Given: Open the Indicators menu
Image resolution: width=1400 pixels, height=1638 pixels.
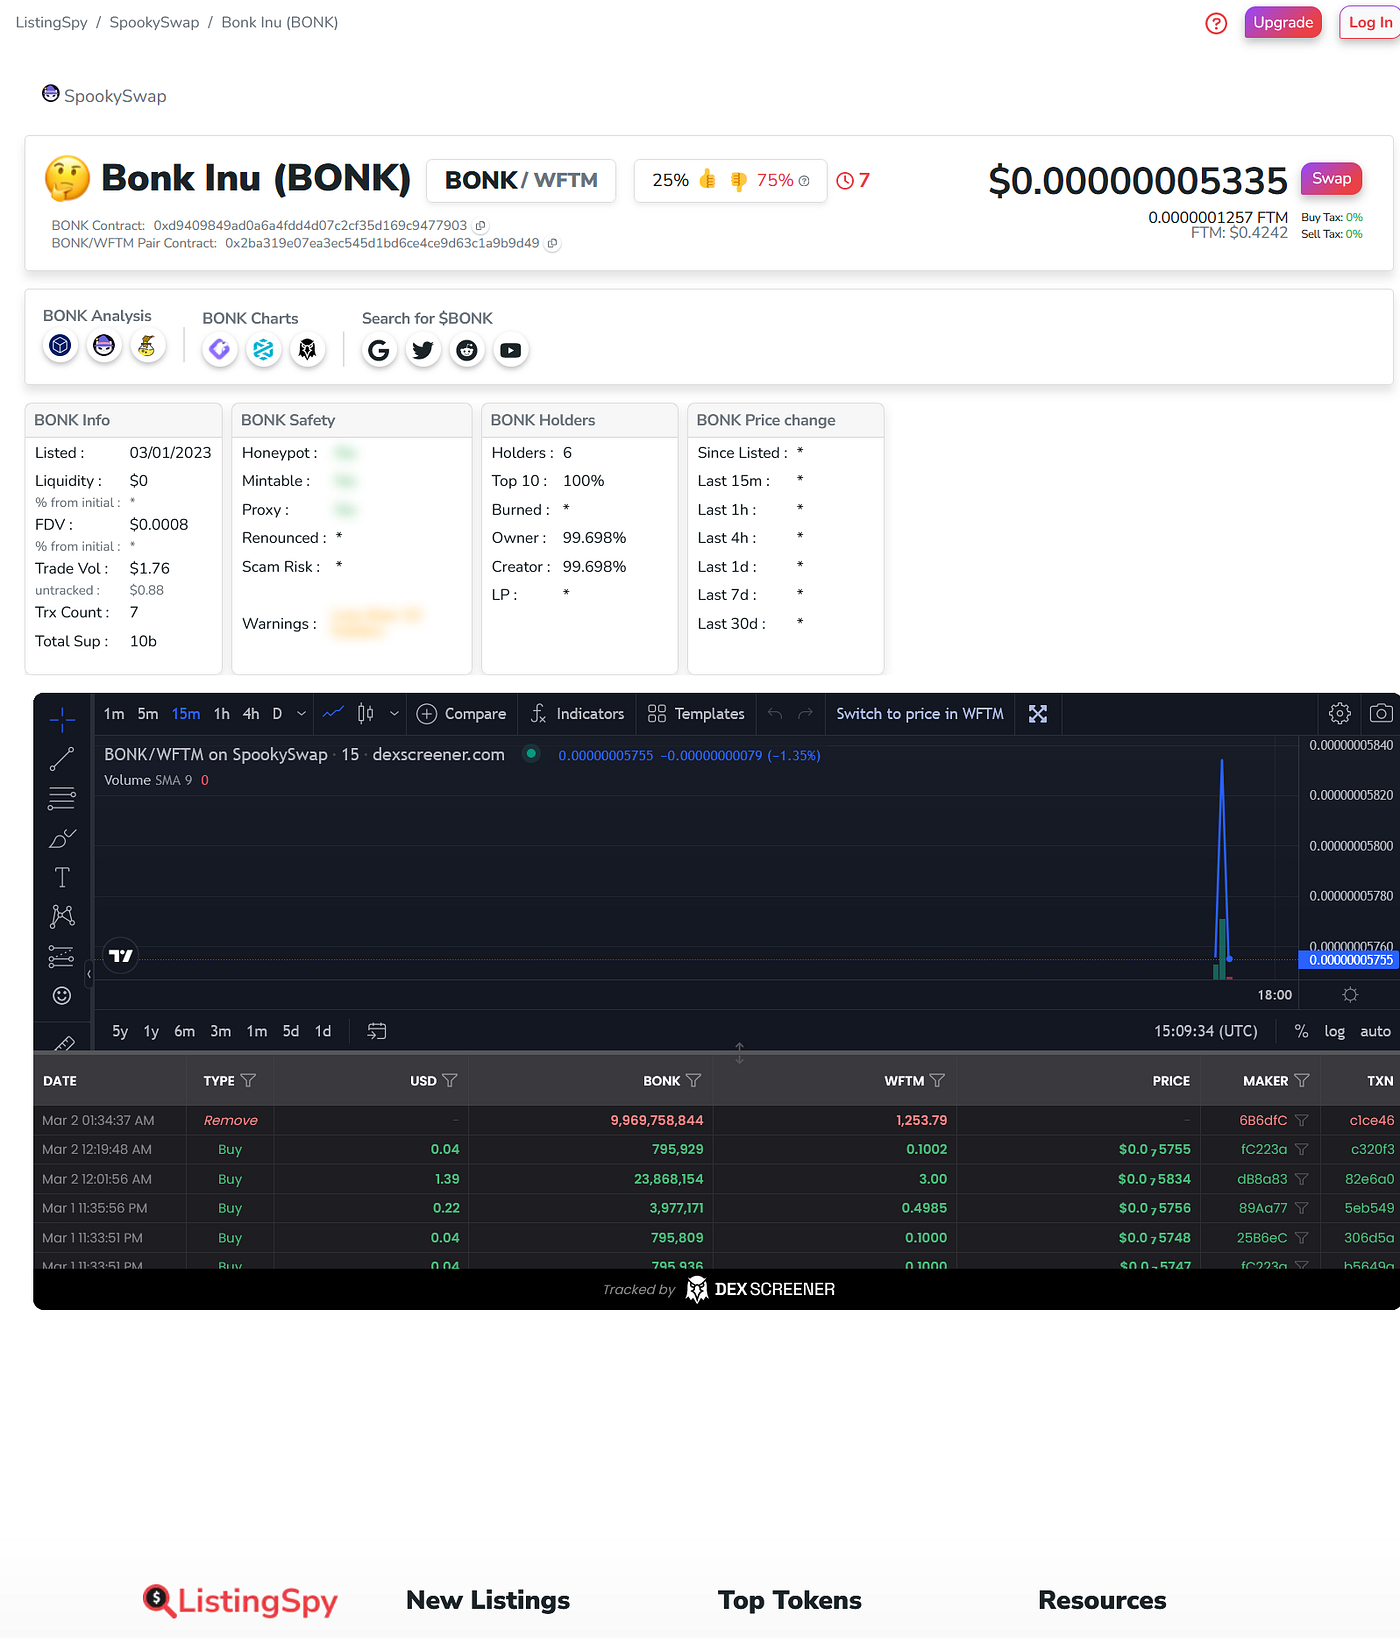Looking at the screenshot, I should 578,714.
